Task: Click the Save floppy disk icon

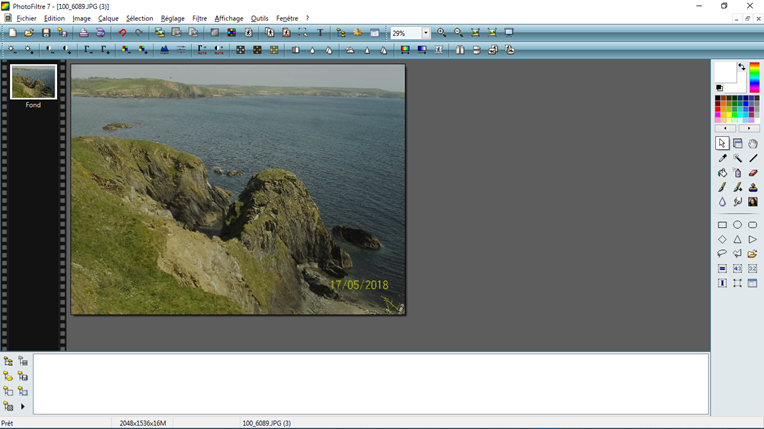Action: tap(46, 33)
